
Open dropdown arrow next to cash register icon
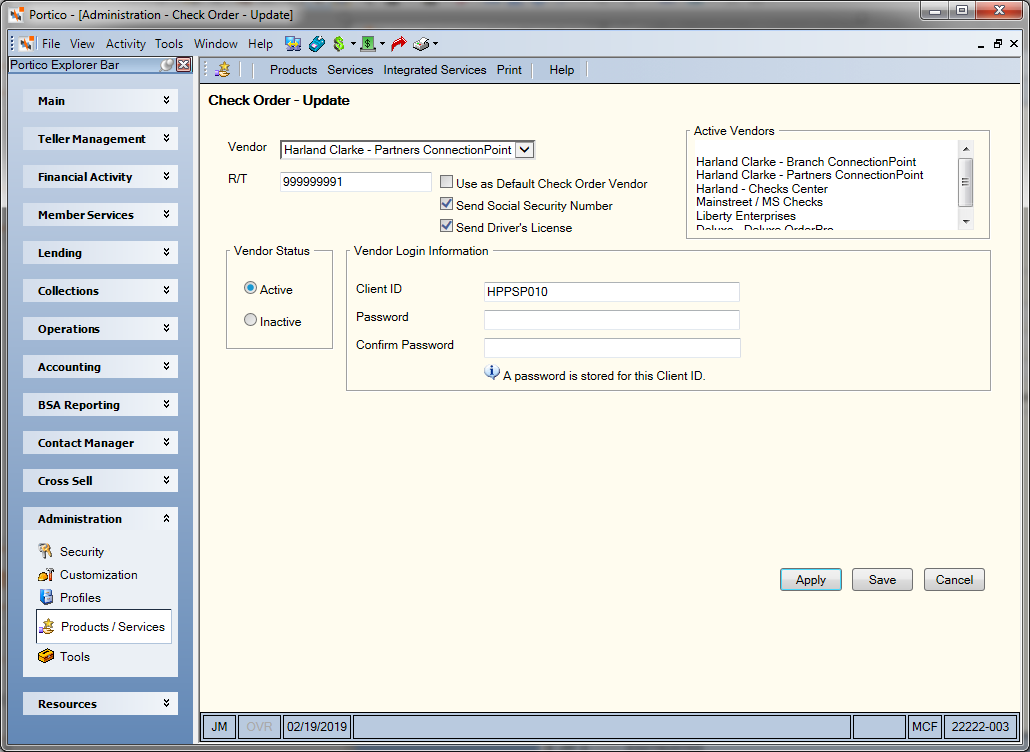coord(382,44)
